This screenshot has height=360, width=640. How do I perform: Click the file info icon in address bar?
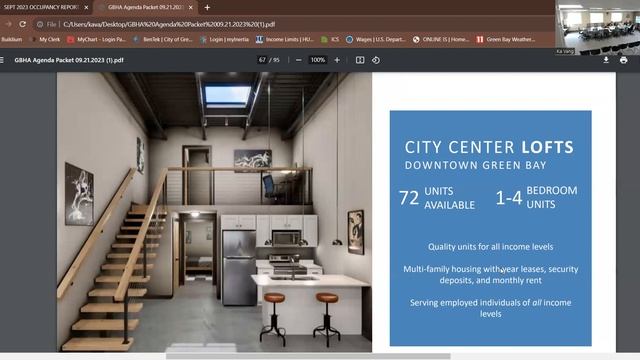tap(40, 24)
